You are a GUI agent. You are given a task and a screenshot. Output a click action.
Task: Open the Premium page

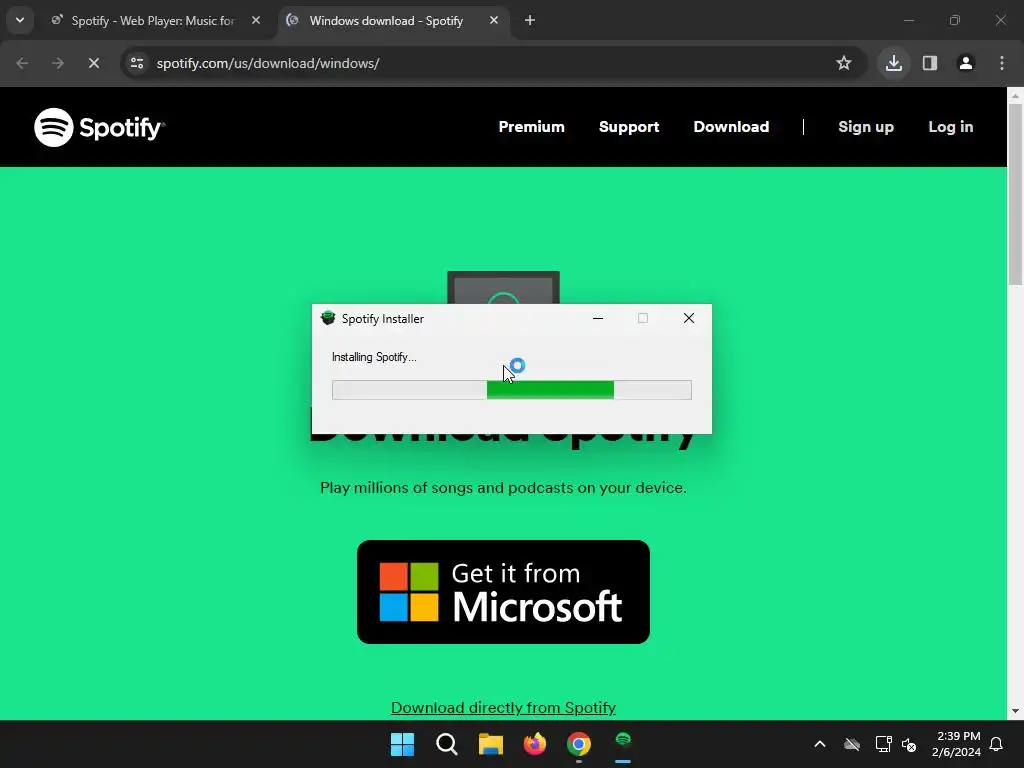tap(532, 127)
